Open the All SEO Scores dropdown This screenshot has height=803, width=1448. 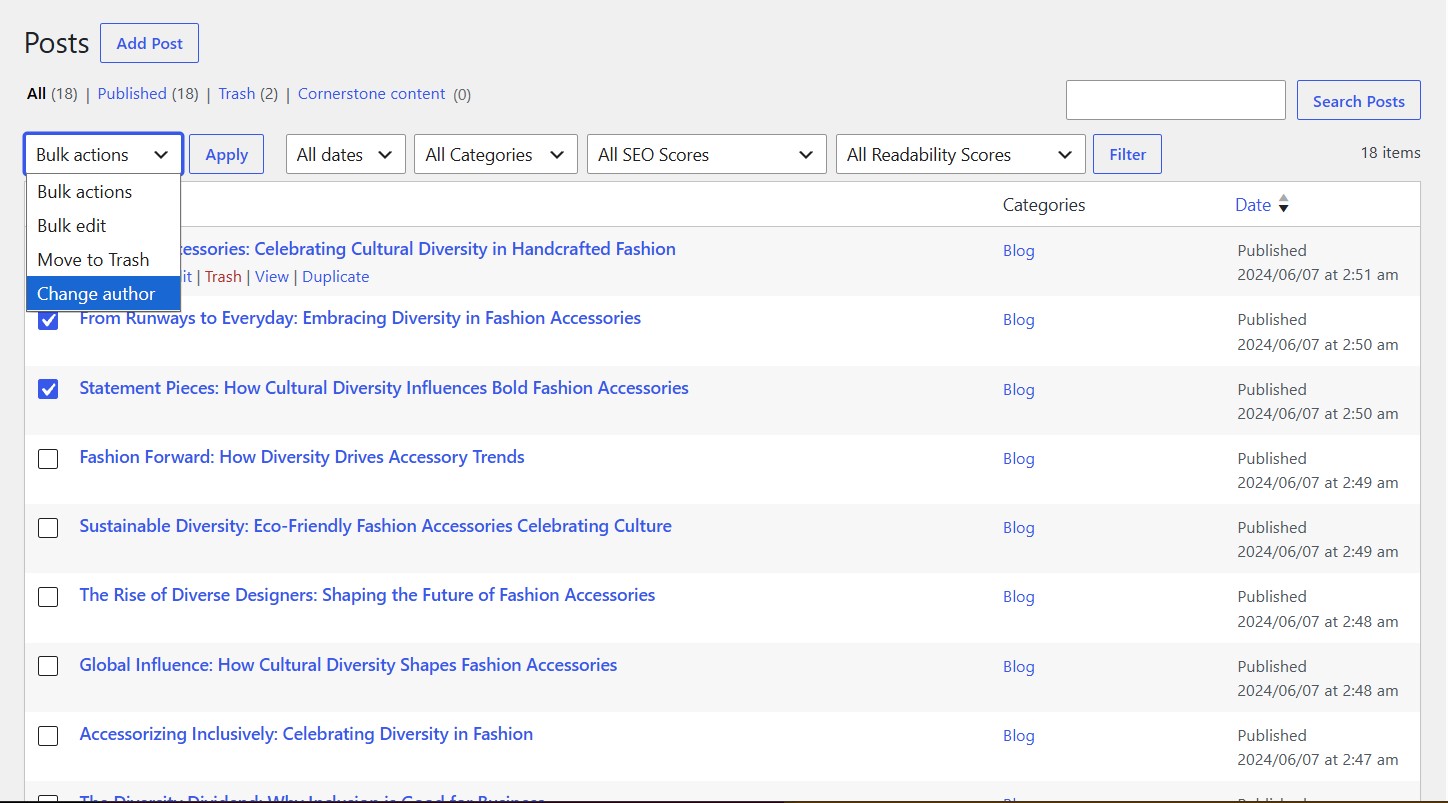(707, 154)
